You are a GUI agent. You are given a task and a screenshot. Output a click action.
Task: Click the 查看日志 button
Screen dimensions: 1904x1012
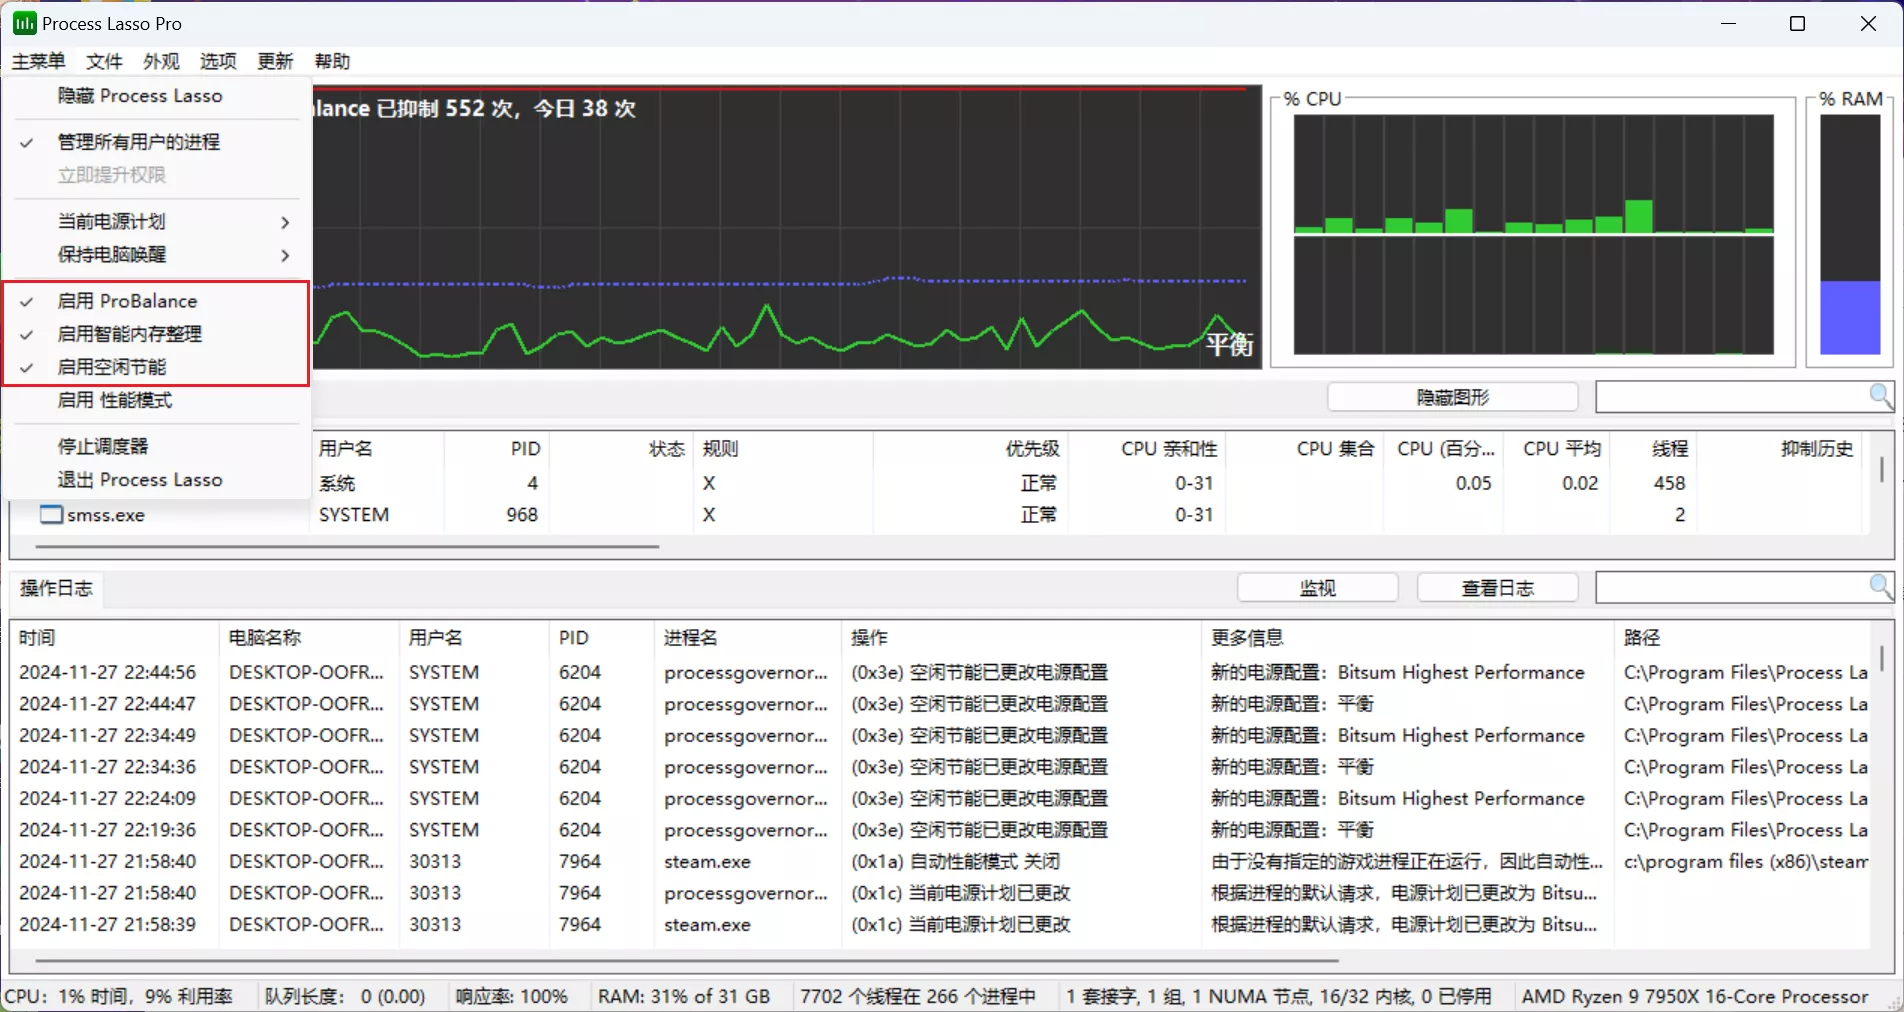click(1497, 588)
